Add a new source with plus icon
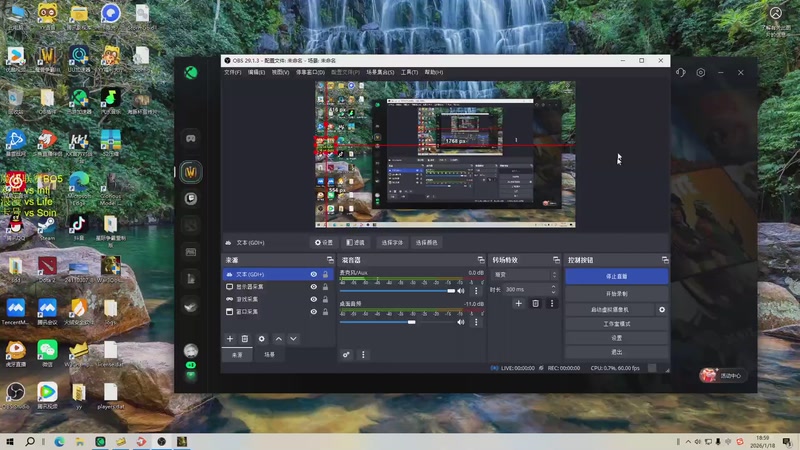This screenshot has height=450, width=800. tap(229, 339)
